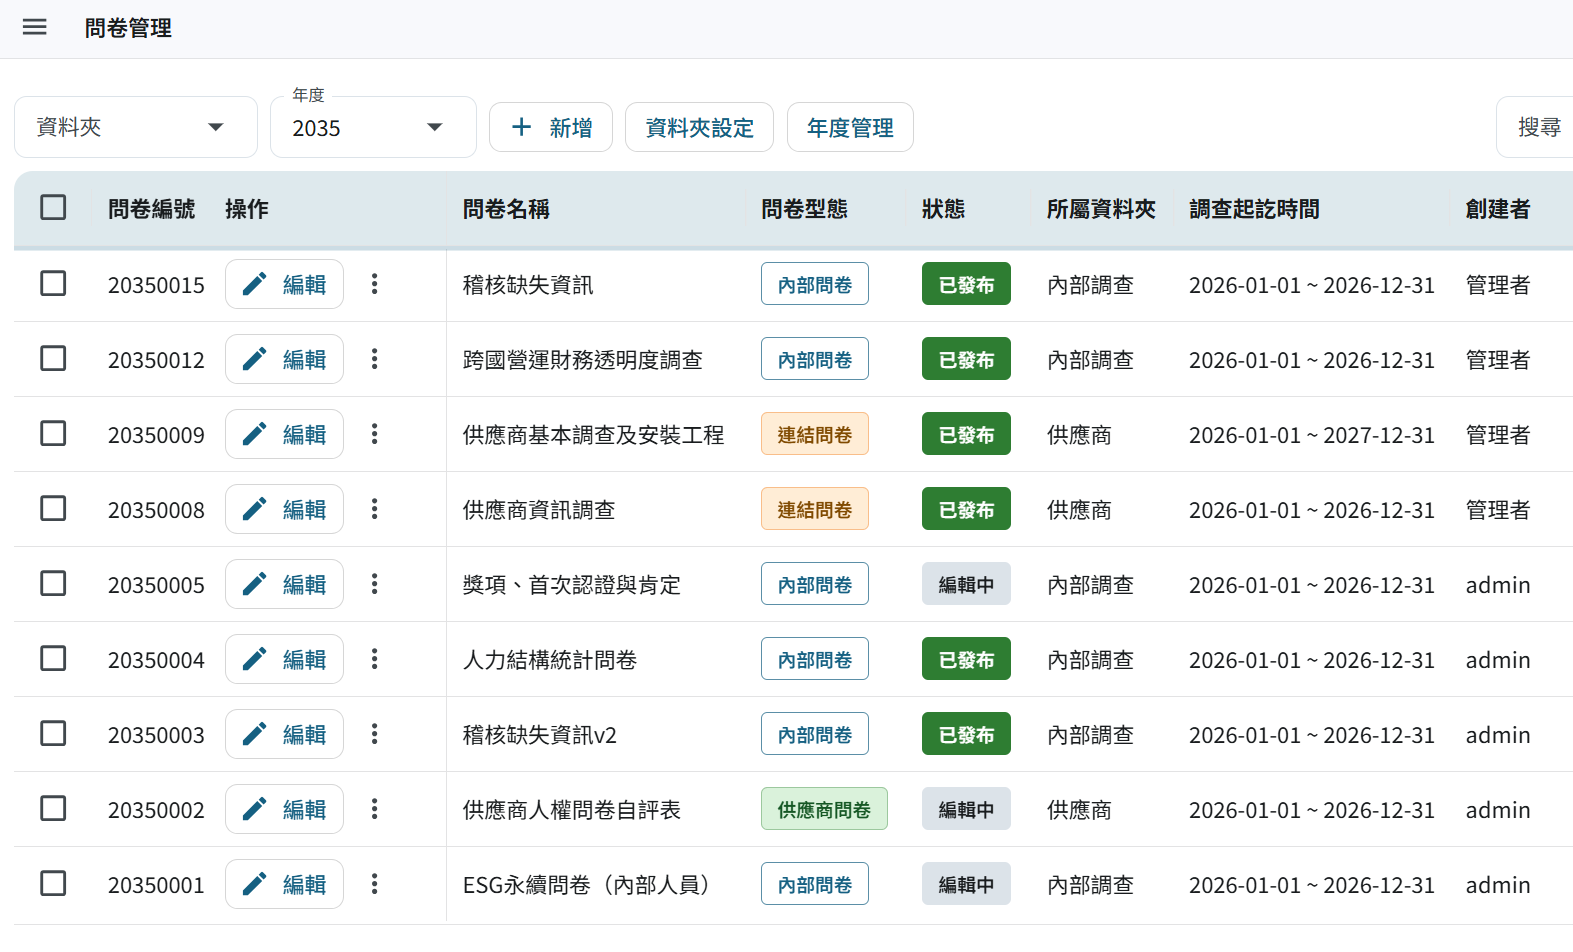Open more options for questionnaire 20350005
This screenshot has width=1573, height=952.
point(374,584)
